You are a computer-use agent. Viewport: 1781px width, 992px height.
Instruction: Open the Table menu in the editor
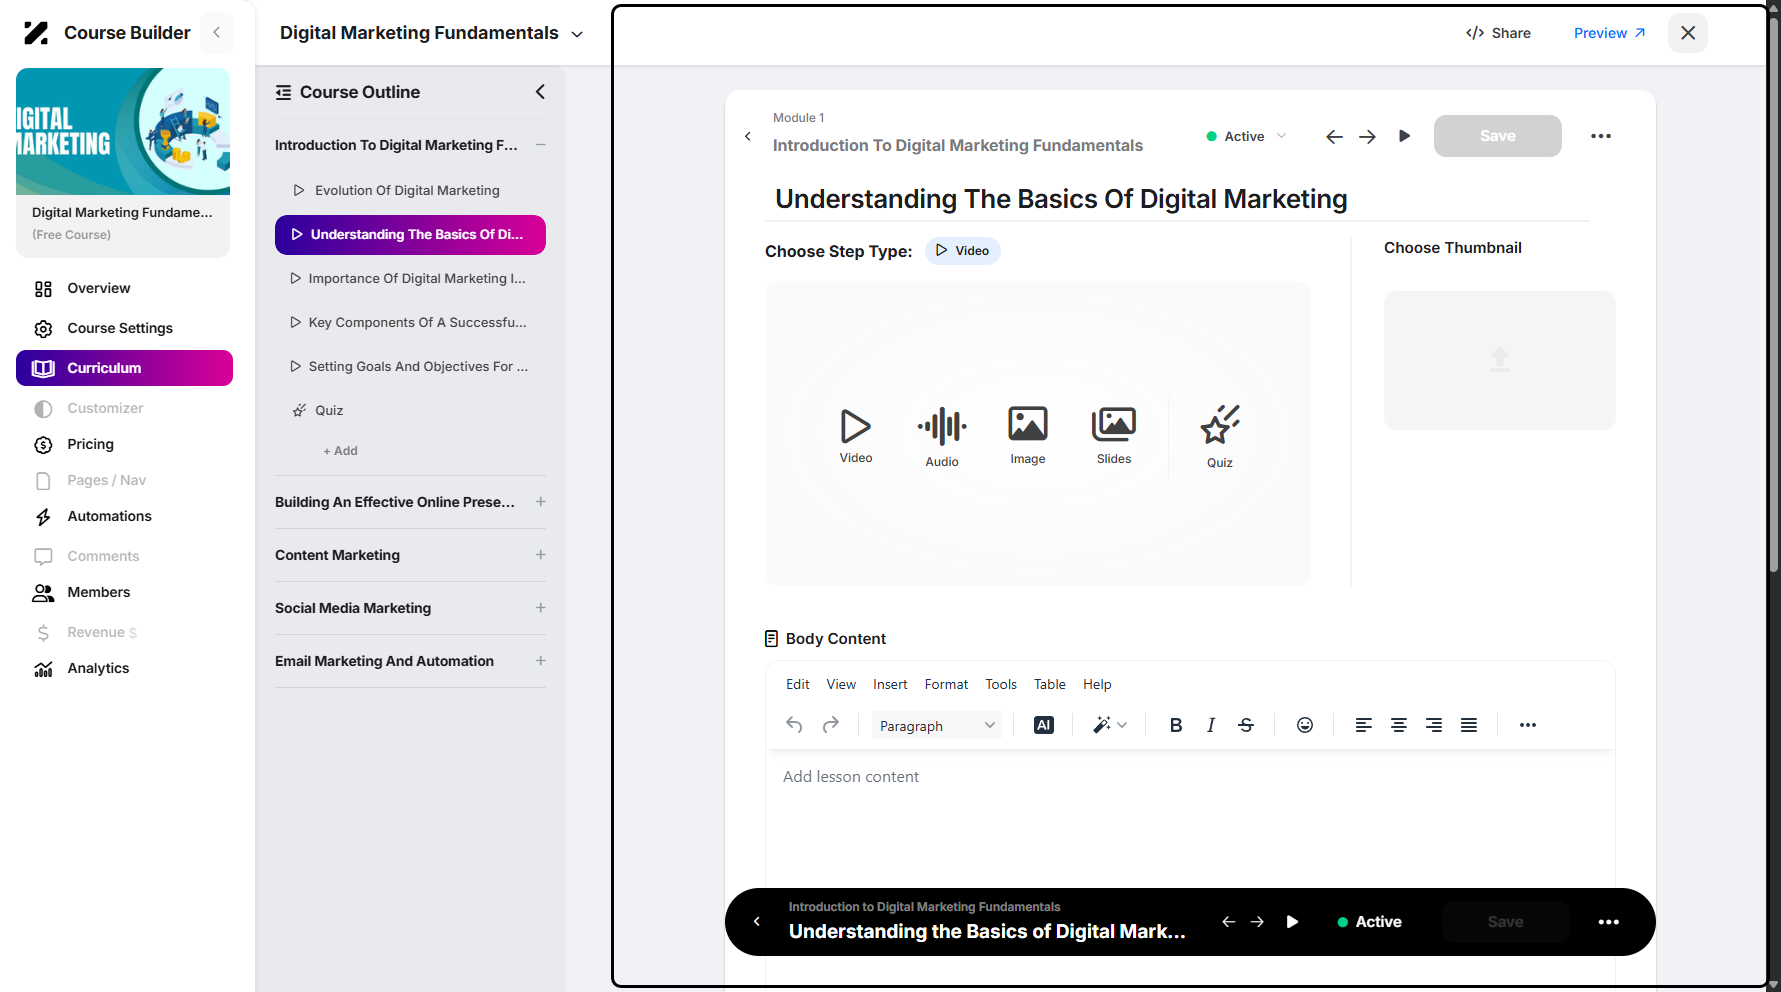[x=1049, y=684]
